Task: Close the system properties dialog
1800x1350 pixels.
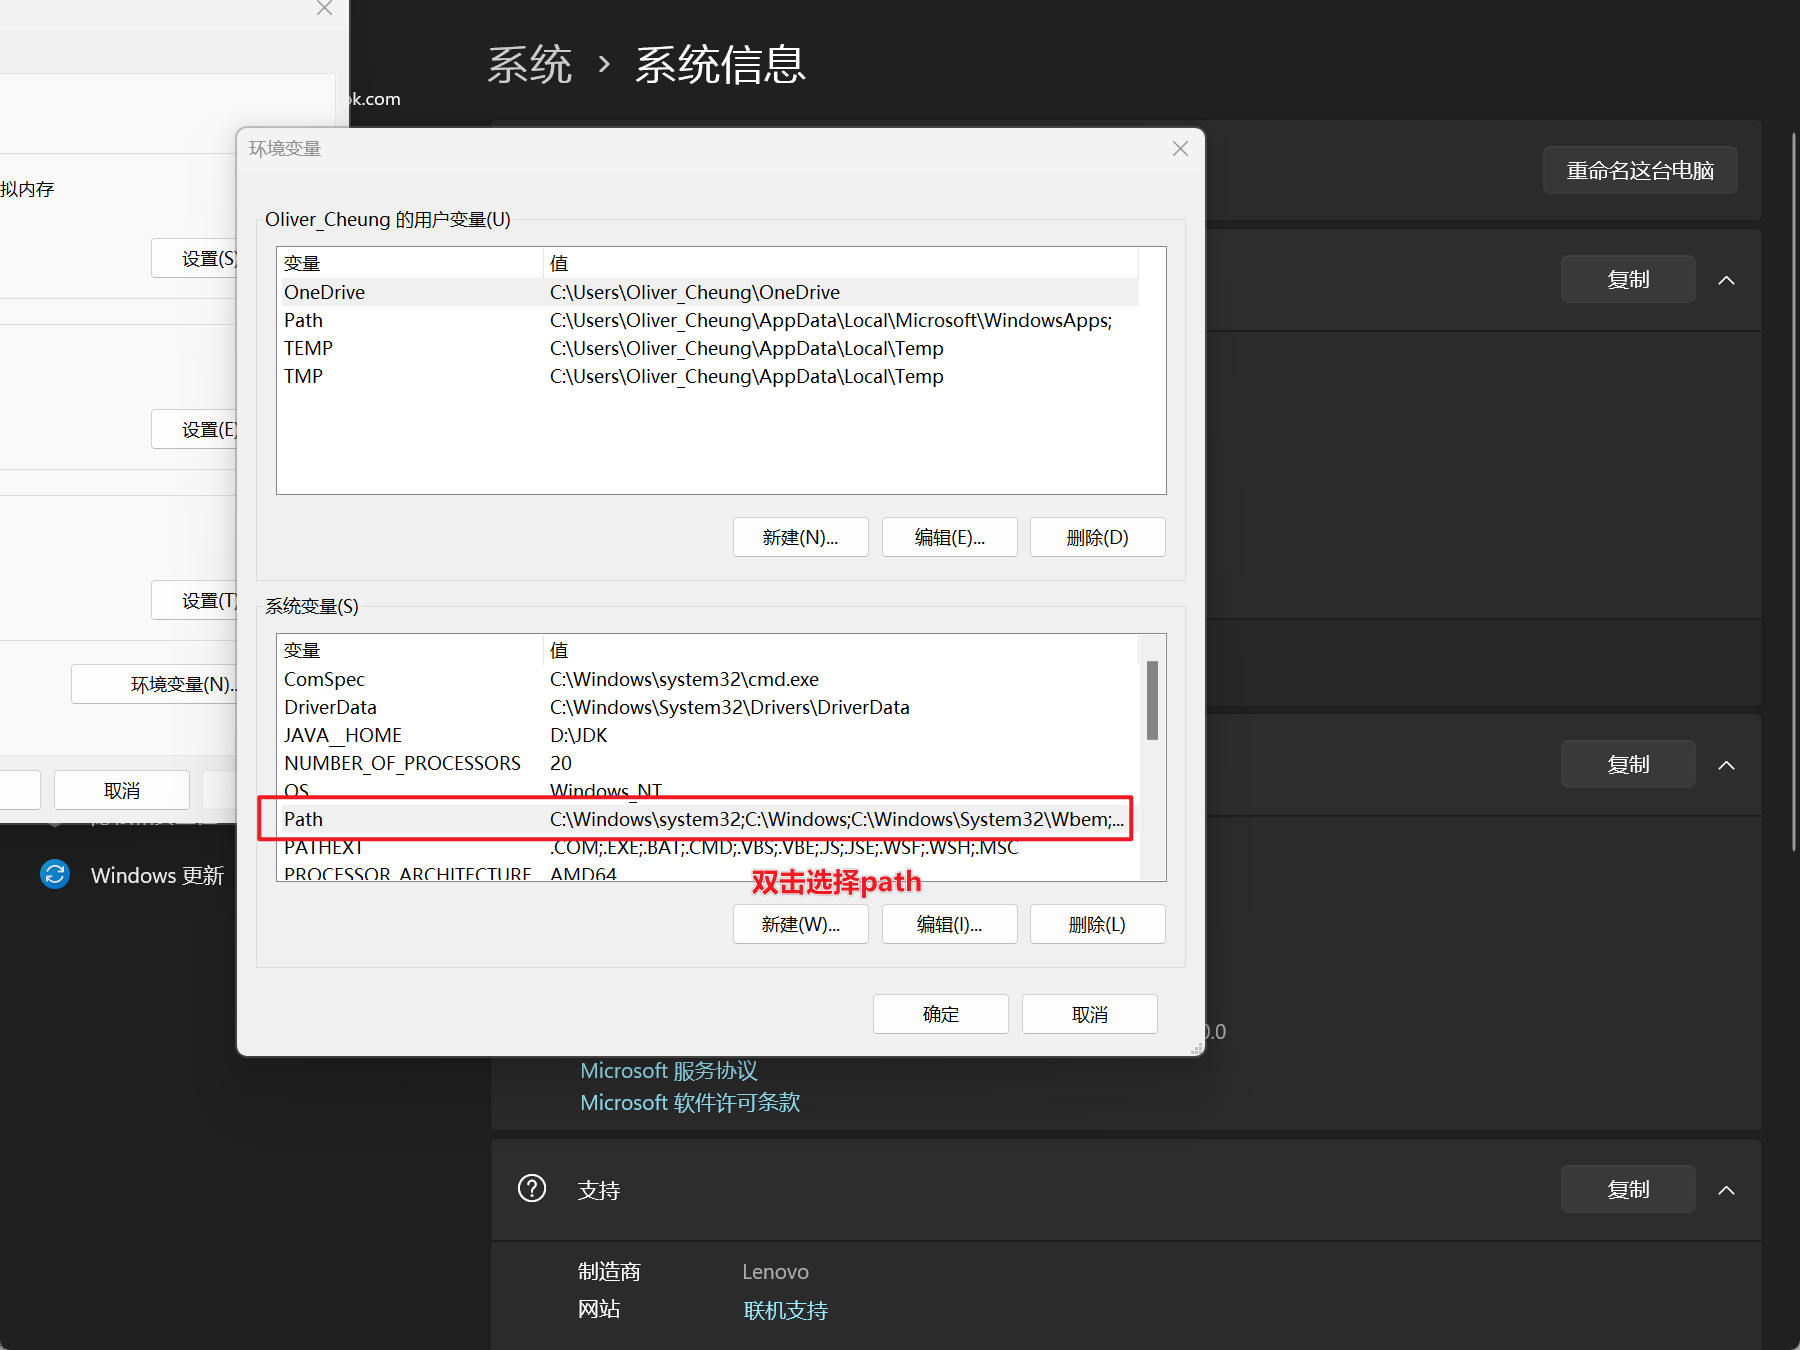Action: pyautogui.click(x=324, y=9)
